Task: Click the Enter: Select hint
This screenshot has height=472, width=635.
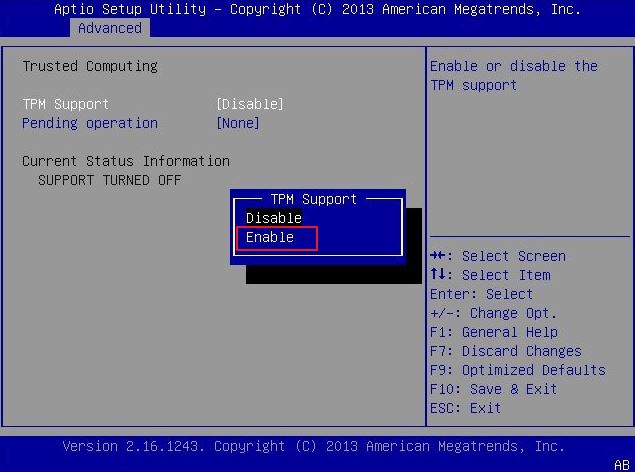Action: click(x=482, y=294)
